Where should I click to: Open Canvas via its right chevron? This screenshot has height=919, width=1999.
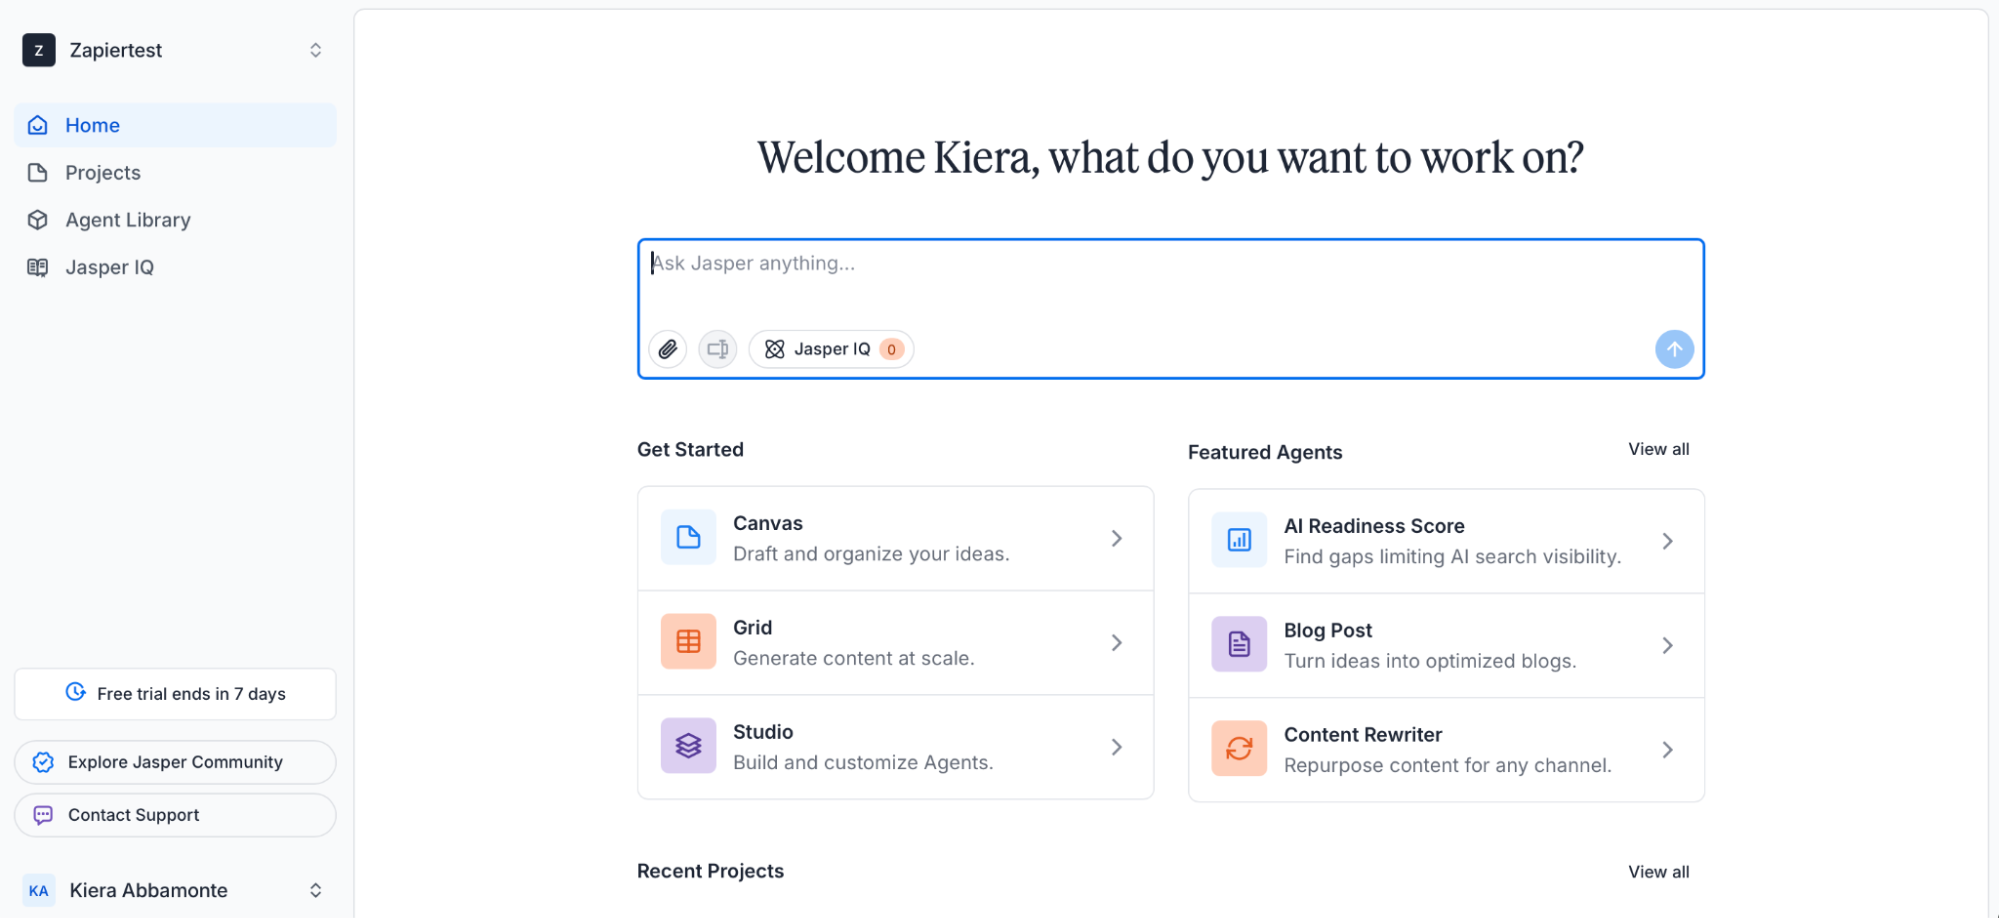1117,538
